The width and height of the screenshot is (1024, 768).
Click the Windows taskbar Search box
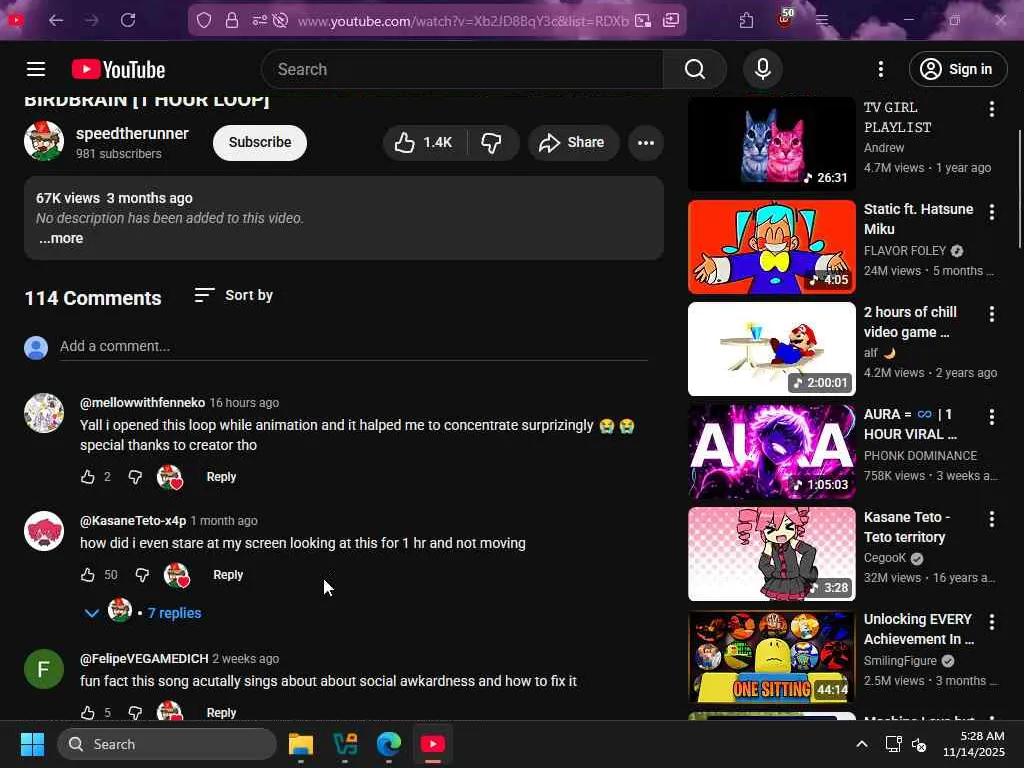(167, 744)
